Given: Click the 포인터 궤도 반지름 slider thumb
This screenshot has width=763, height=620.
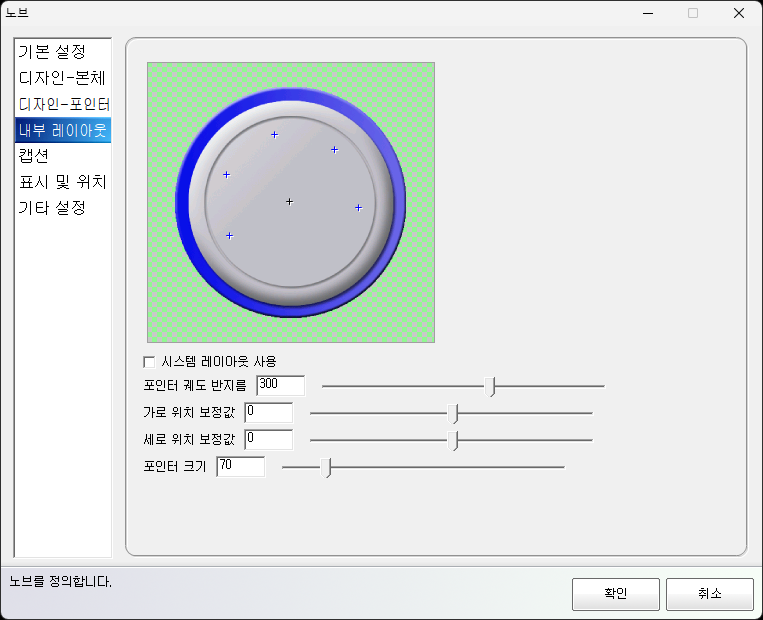Looking at the screenshot, I should [x=490, y=386].
